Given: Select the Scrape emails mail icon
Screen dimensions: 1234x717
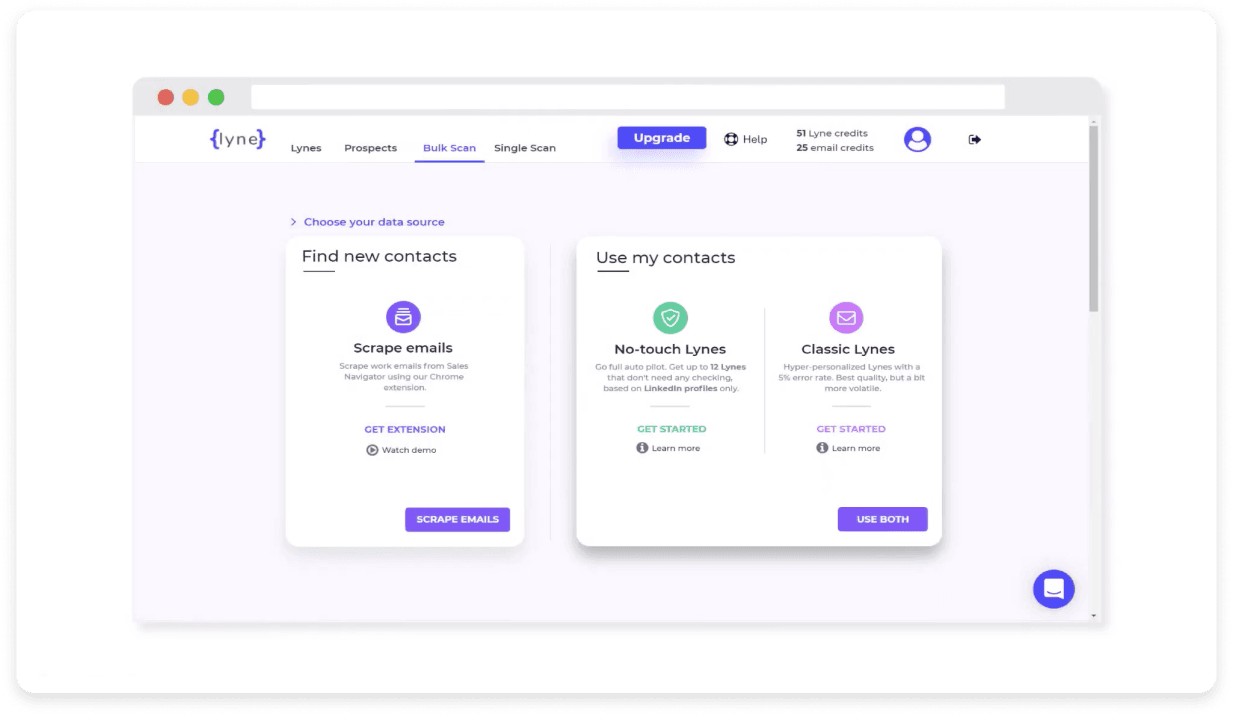Looking at the screenshot, I should (403, 316).
